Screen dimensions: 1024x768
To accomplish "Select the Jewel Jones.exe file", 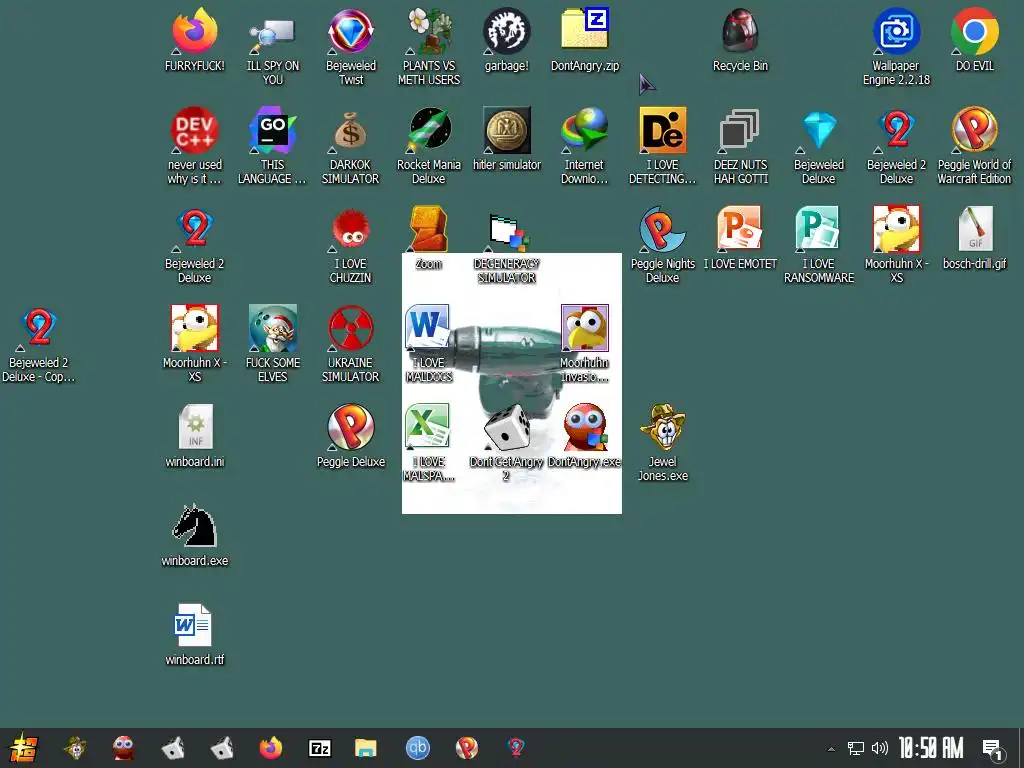I will pos(663,444).
